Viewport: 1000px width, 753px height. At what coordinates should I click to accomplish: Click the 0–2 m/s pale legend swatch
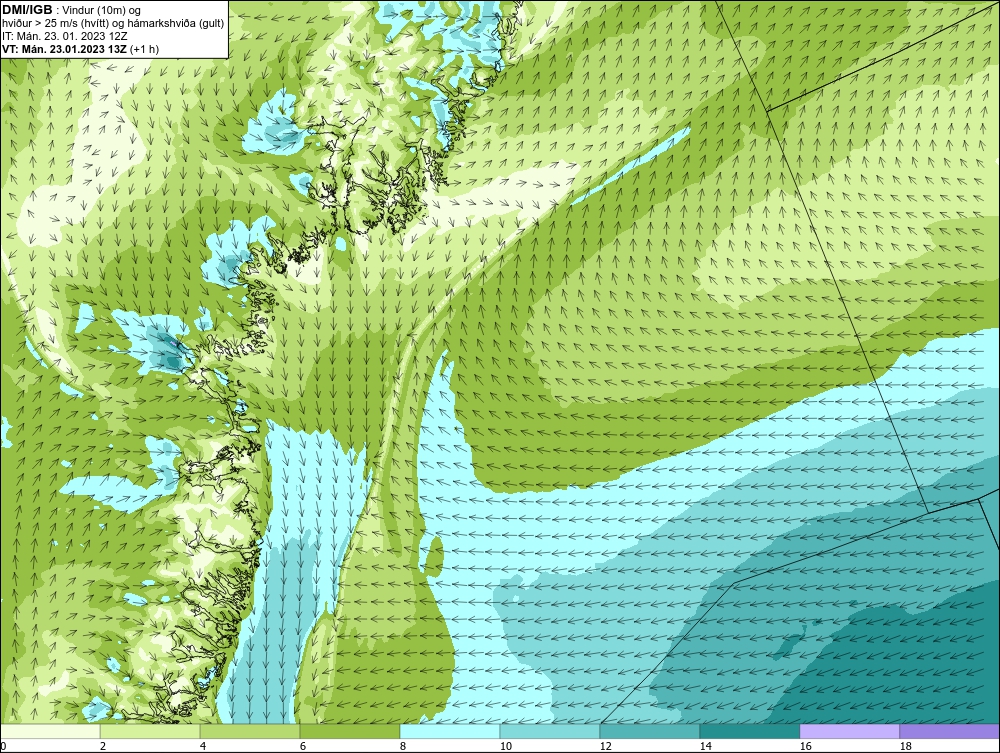coord(50,731)
